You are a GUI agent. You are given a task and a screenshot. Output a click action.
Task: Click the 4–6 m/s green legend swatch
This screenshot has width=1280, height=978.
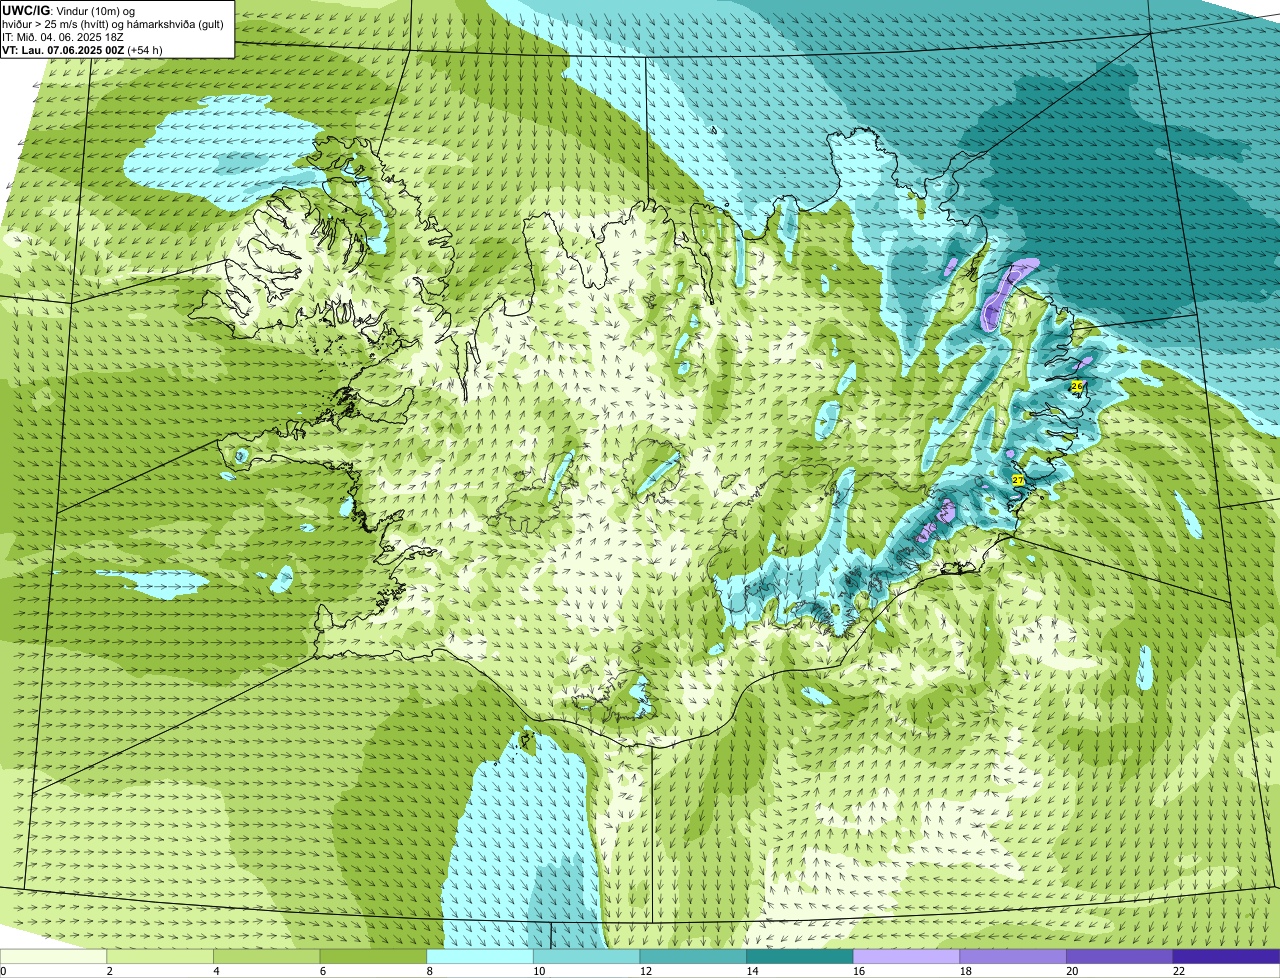coord(267,956)
